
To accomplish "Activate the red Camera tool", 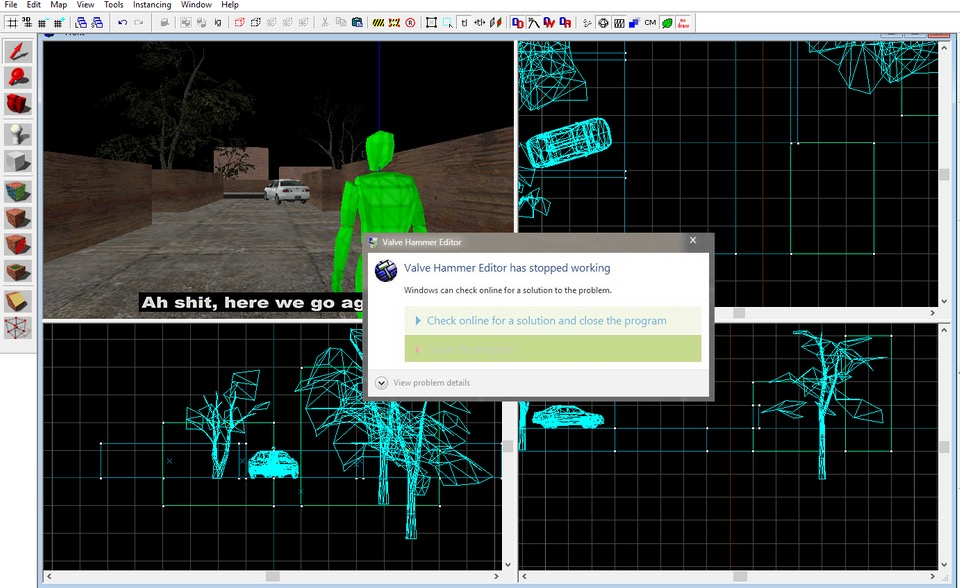I will point(18,104).
